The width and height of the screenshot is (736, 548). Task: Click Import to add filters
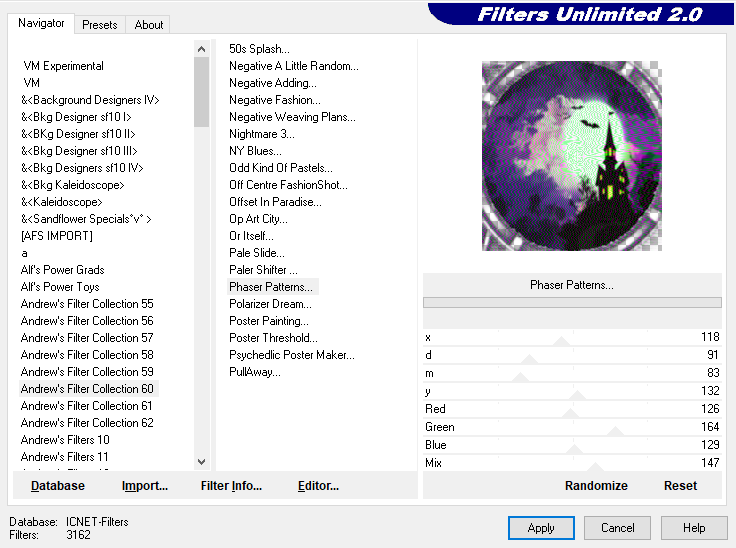coord(145,486)
